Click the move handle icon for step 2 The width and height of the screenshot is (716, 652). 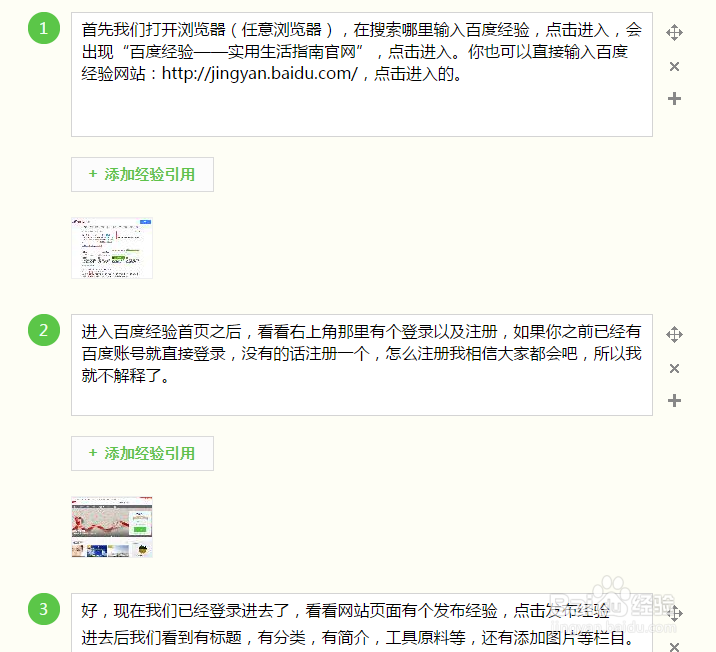point(674,335)
